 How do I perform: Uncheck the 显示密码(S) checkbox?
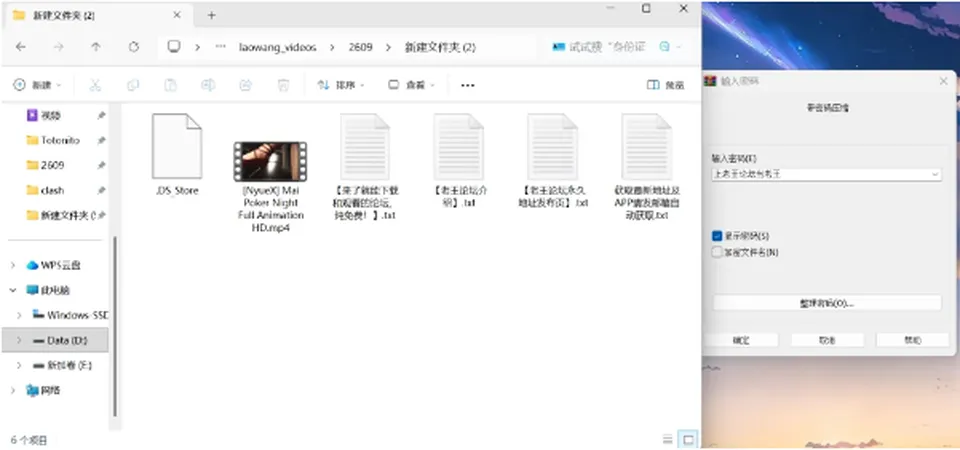pos(717,236)
